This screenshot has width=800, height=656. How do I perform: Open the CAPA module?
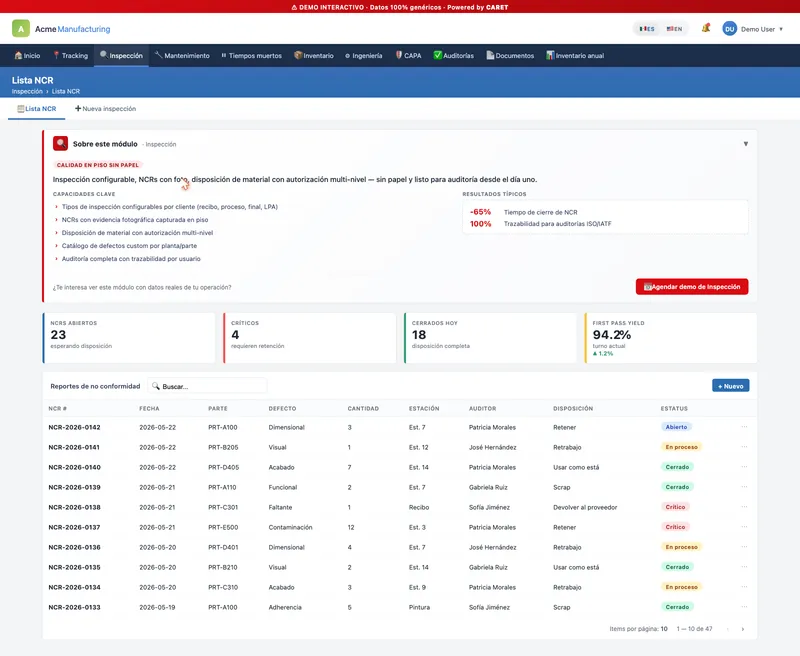point(408,56)
